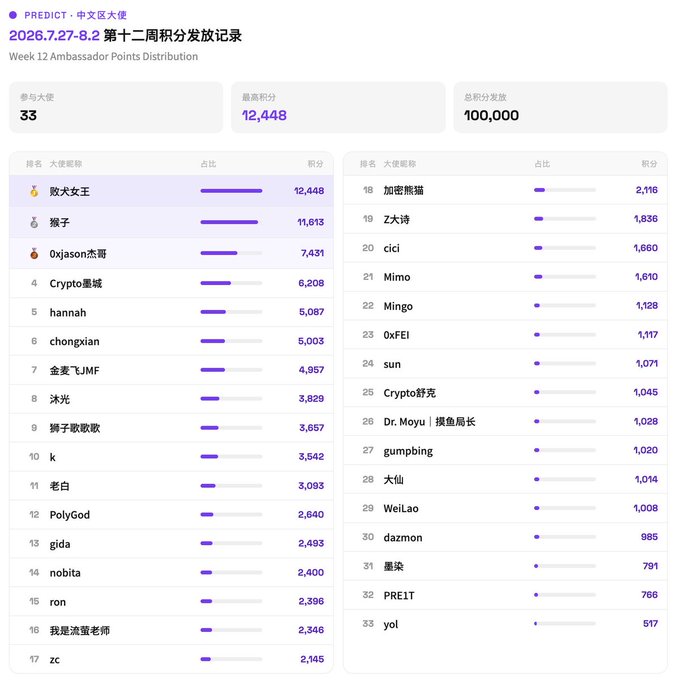This screenshot has height=680, width=675.
Task: Click the left table 占比 column header
Action: (x=208, y=164)
